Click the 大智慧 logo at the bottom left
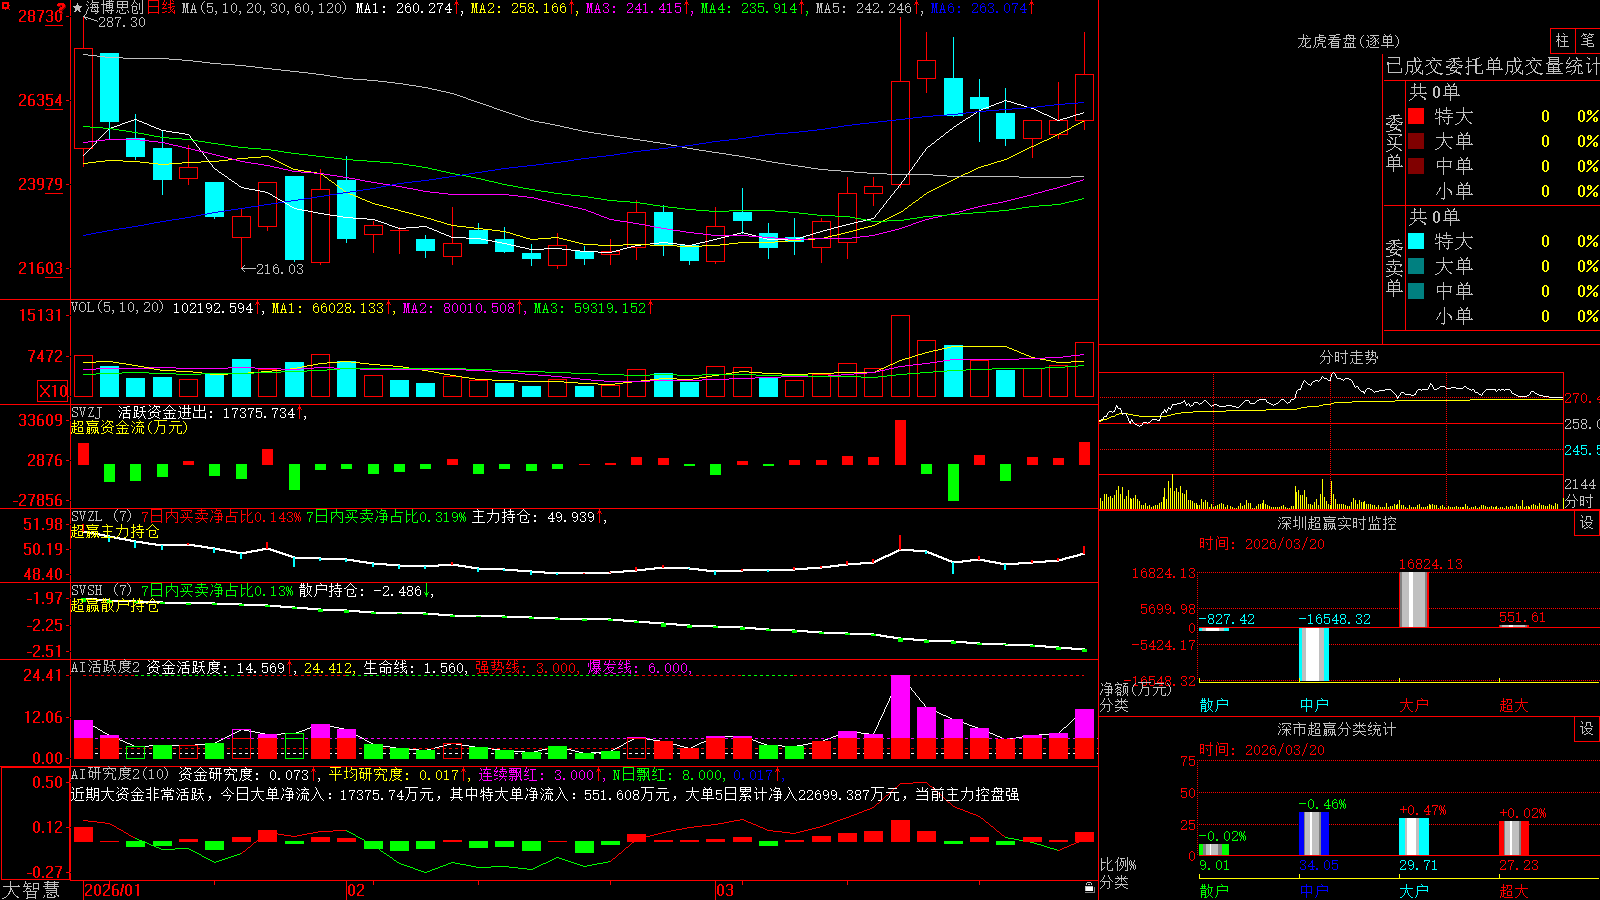The image size is (1600, 900). click(31, 889)
